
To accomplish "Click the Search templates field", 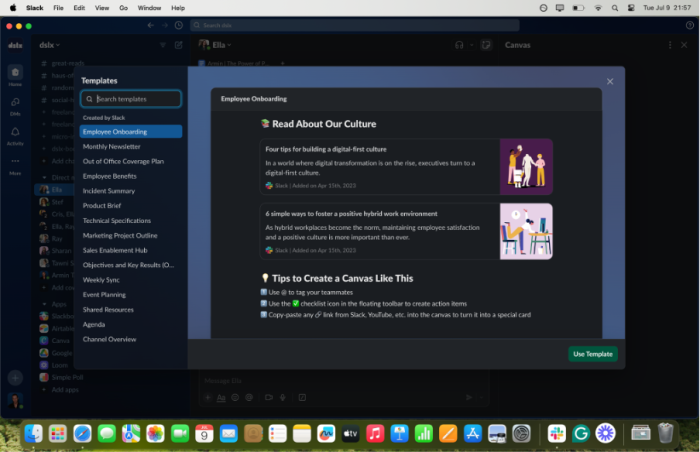I will coord(131,99).
